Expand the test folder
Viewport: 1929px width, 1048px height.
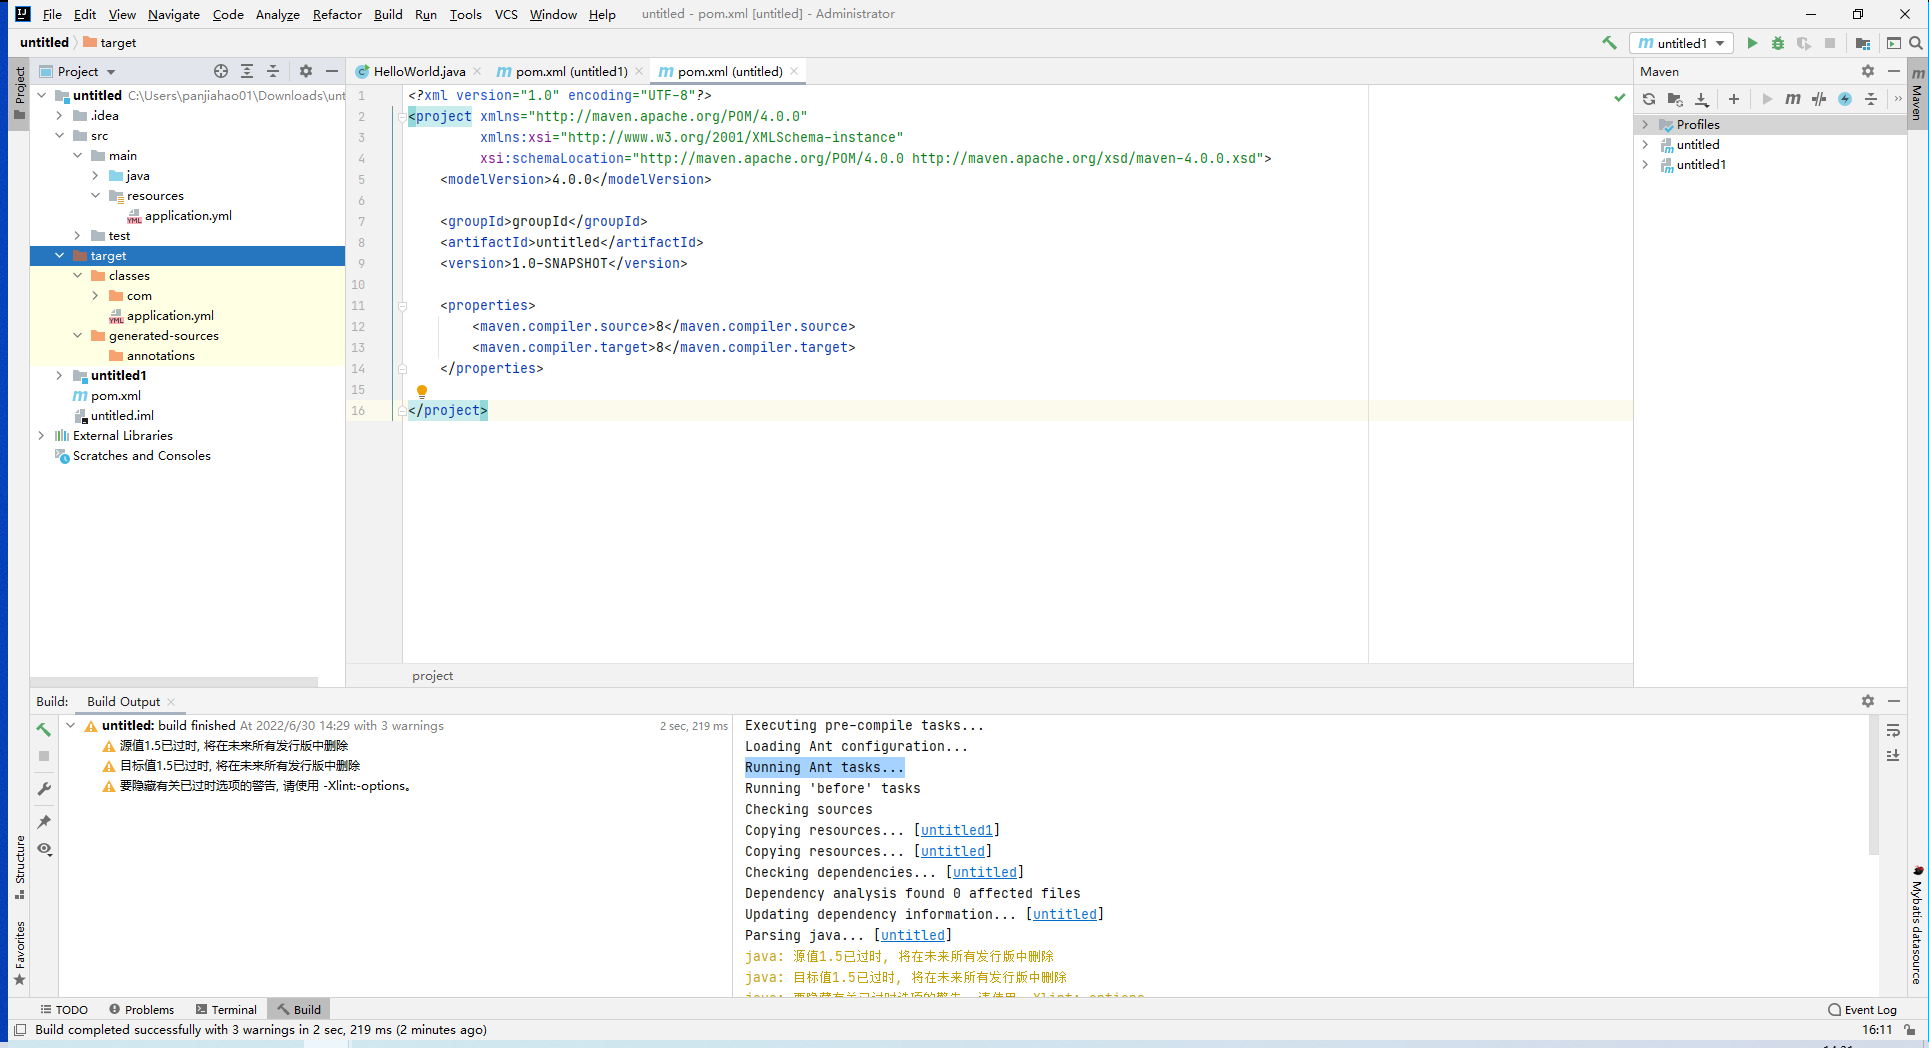(77, 236)
